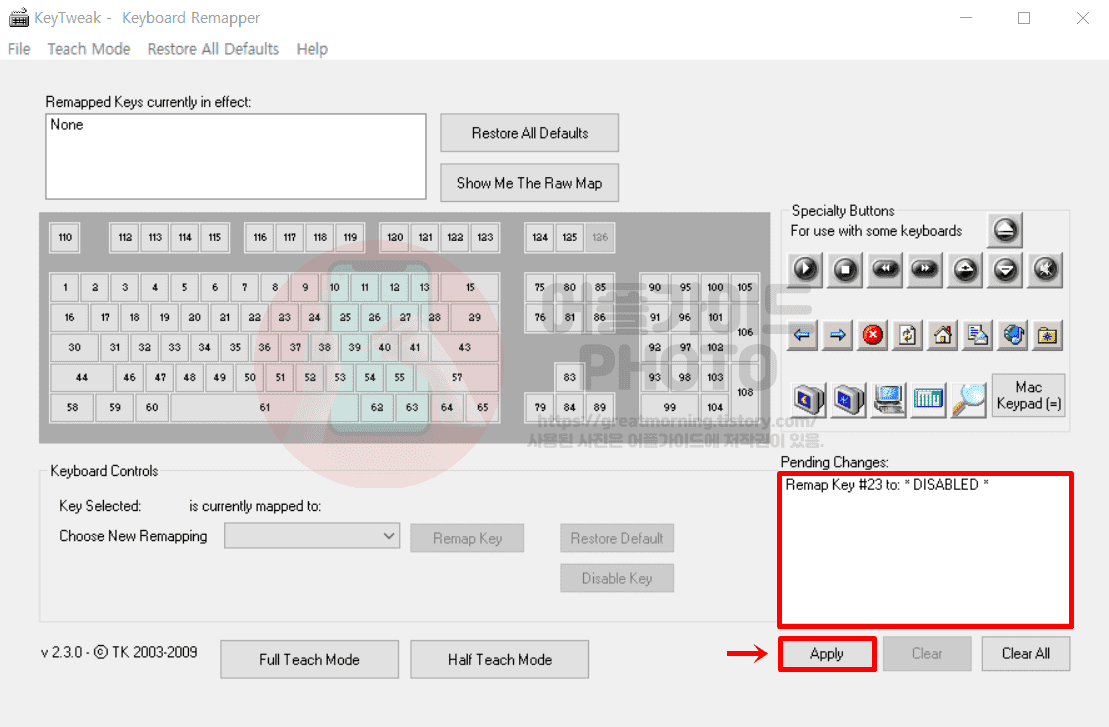The image size is (1109, 727).
Task: Open the Teach Mode menu
Action: pos(89,49)
